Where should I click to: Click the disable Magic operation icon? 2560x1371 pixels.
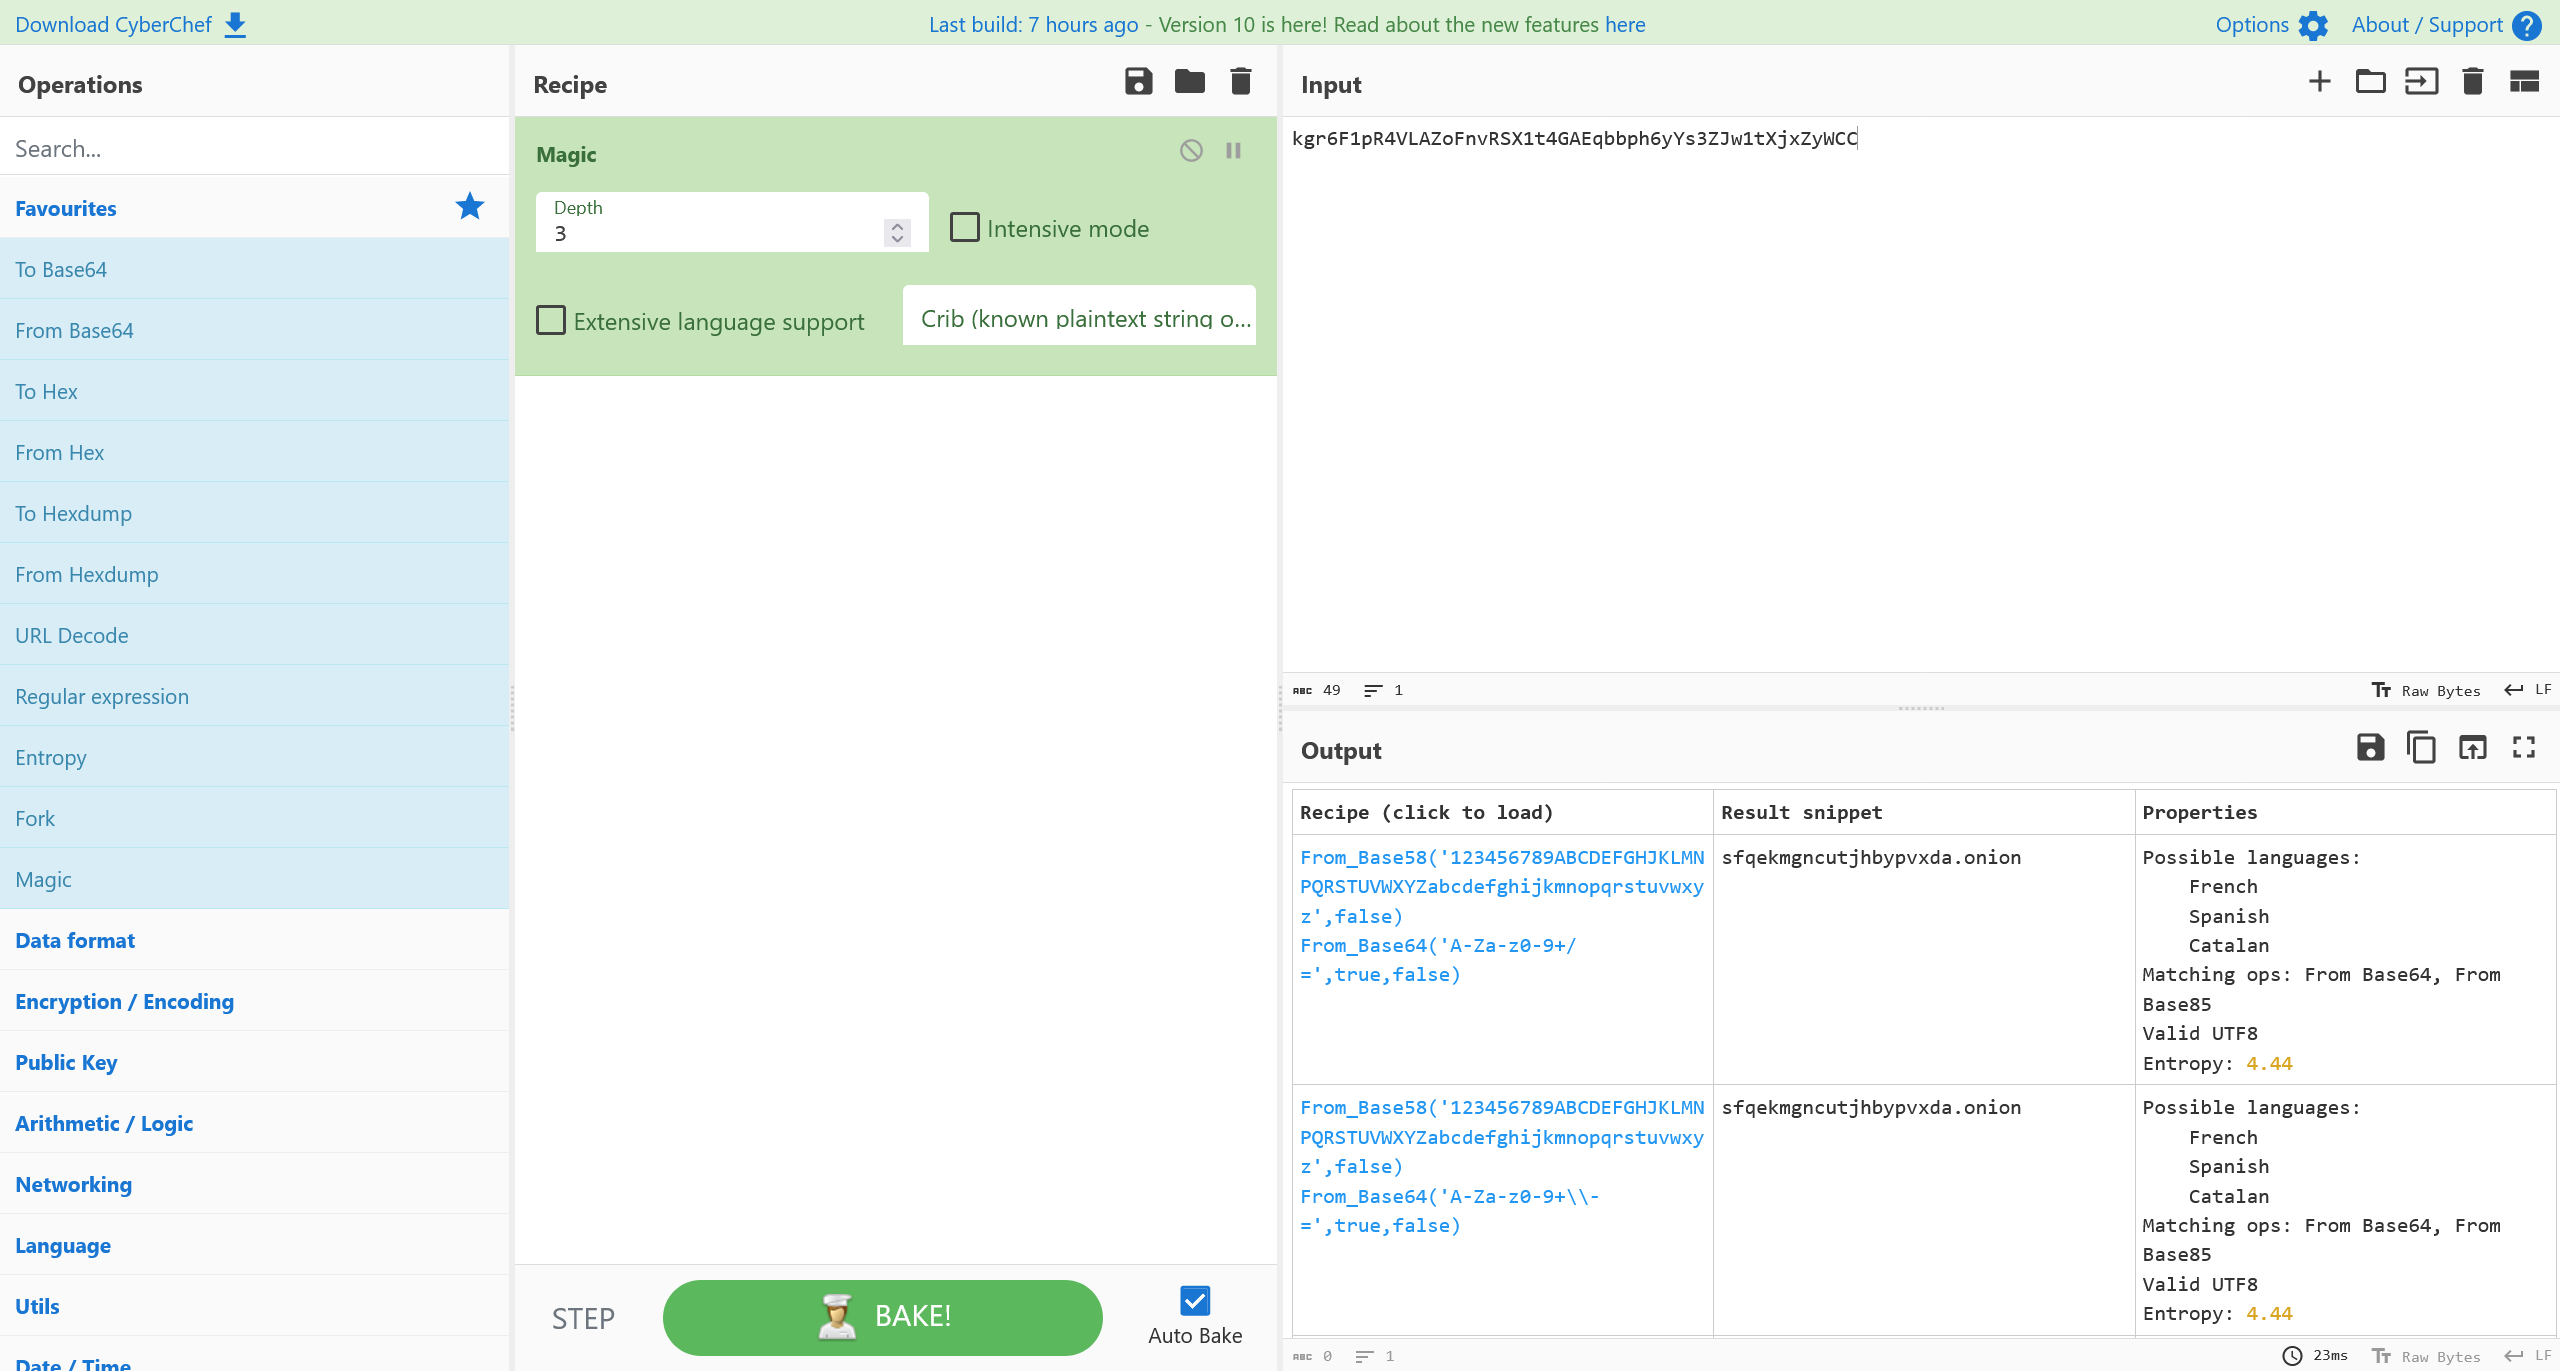(1192, 149)
